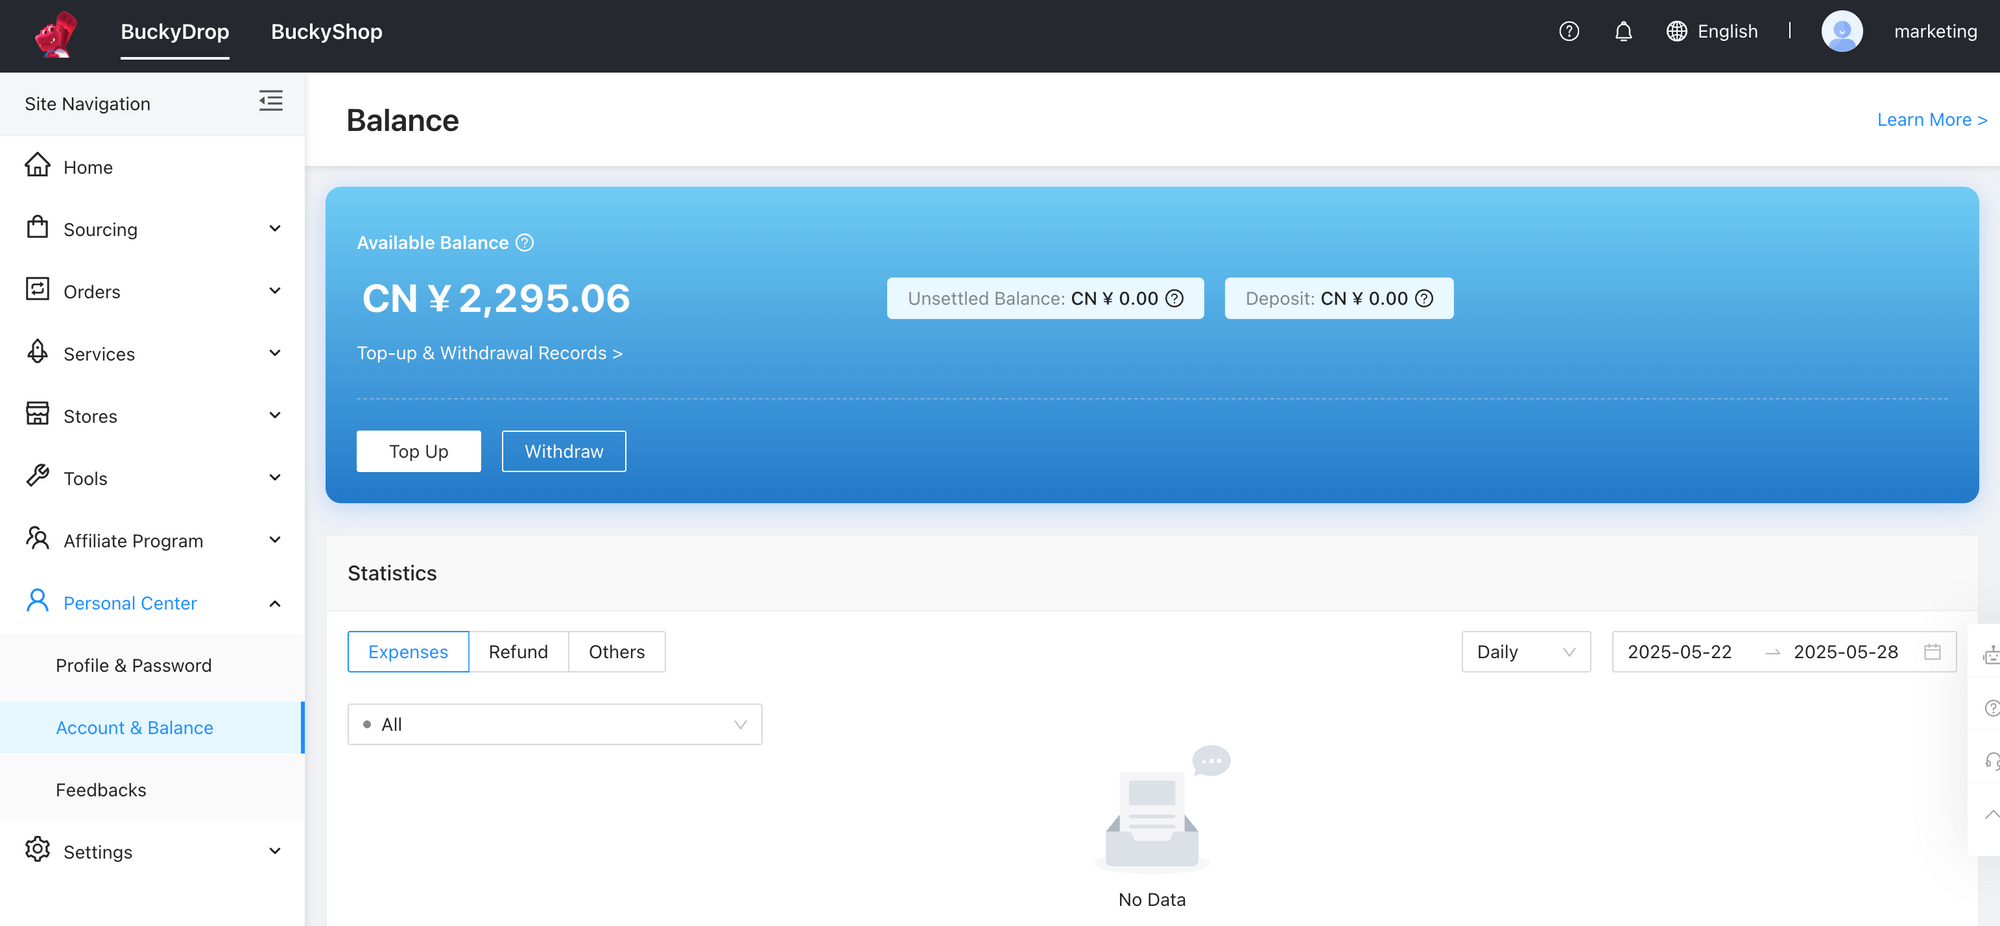This screenshot has height=926, width=2000.
Task: Click the globe language icon
Action: [1677, 31]
